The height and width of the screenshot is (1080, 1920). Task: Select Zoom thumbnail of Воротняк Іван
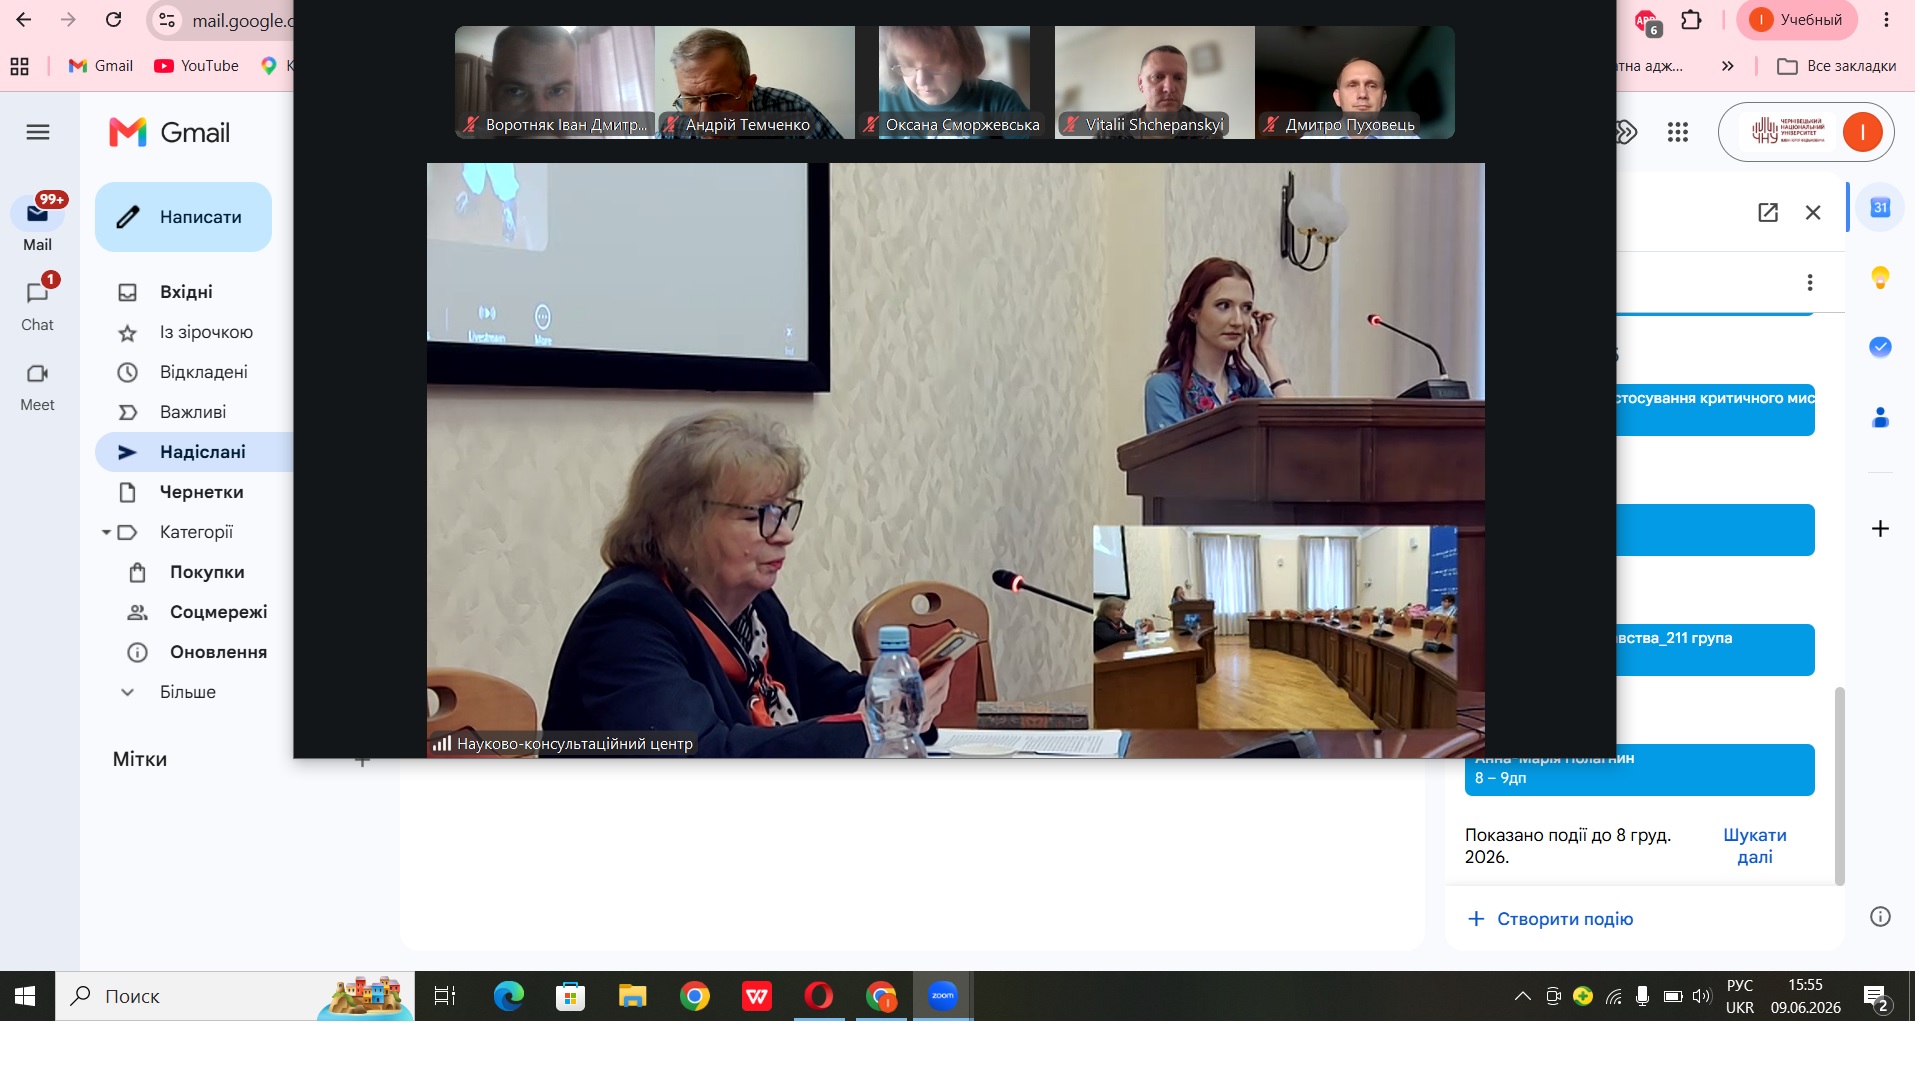point(555,82)
